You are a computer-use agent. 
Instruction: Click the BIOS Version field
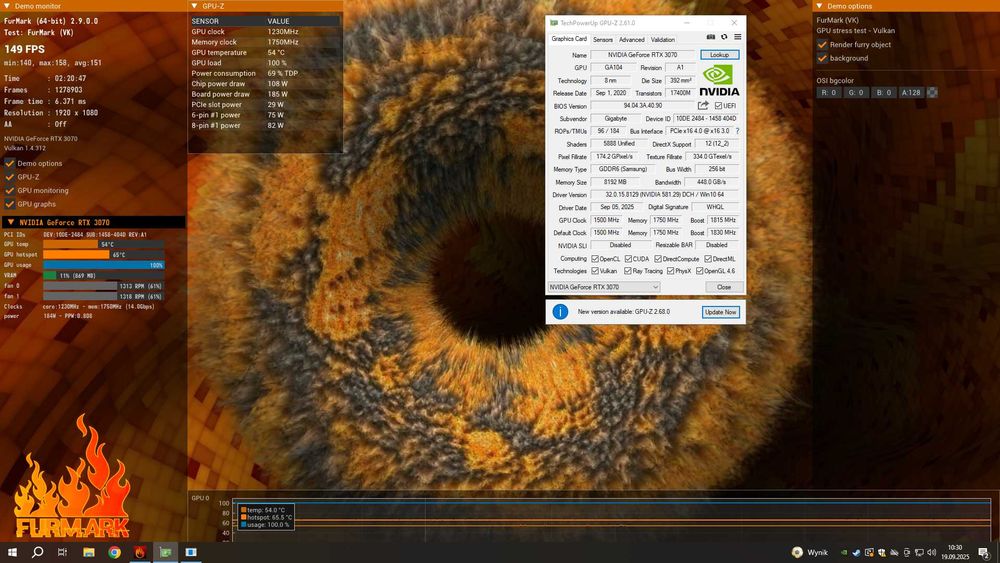click(642, 106)
